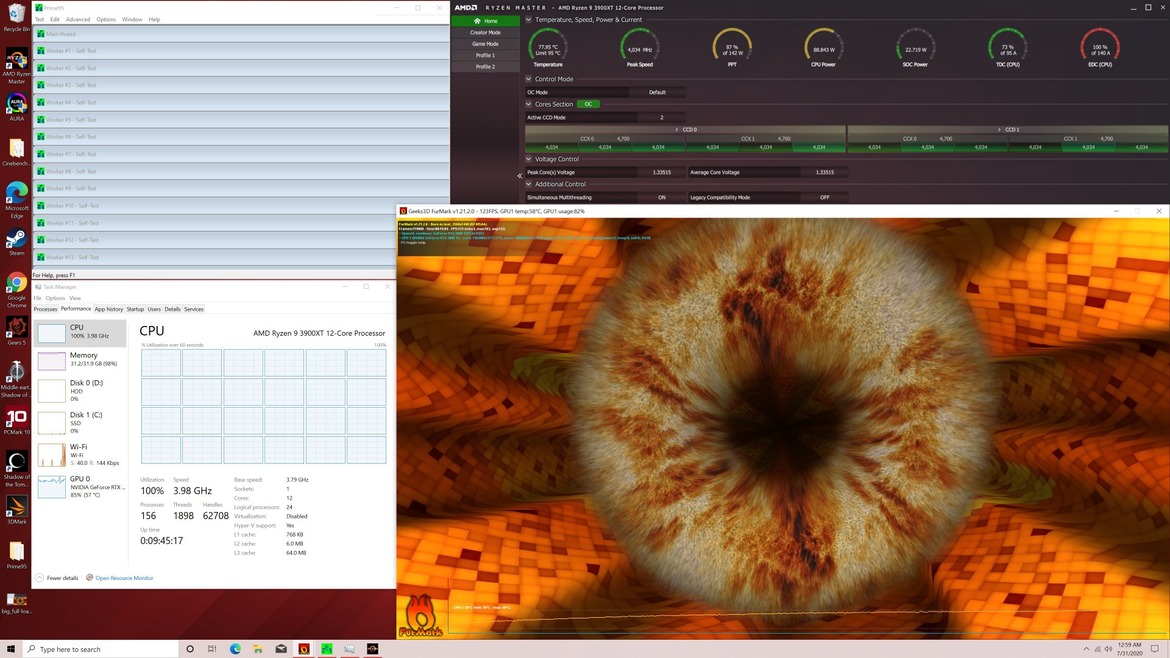Select Game Mode in Ryzen Master
Screen dimensions: 1170x658
(486, 44)
